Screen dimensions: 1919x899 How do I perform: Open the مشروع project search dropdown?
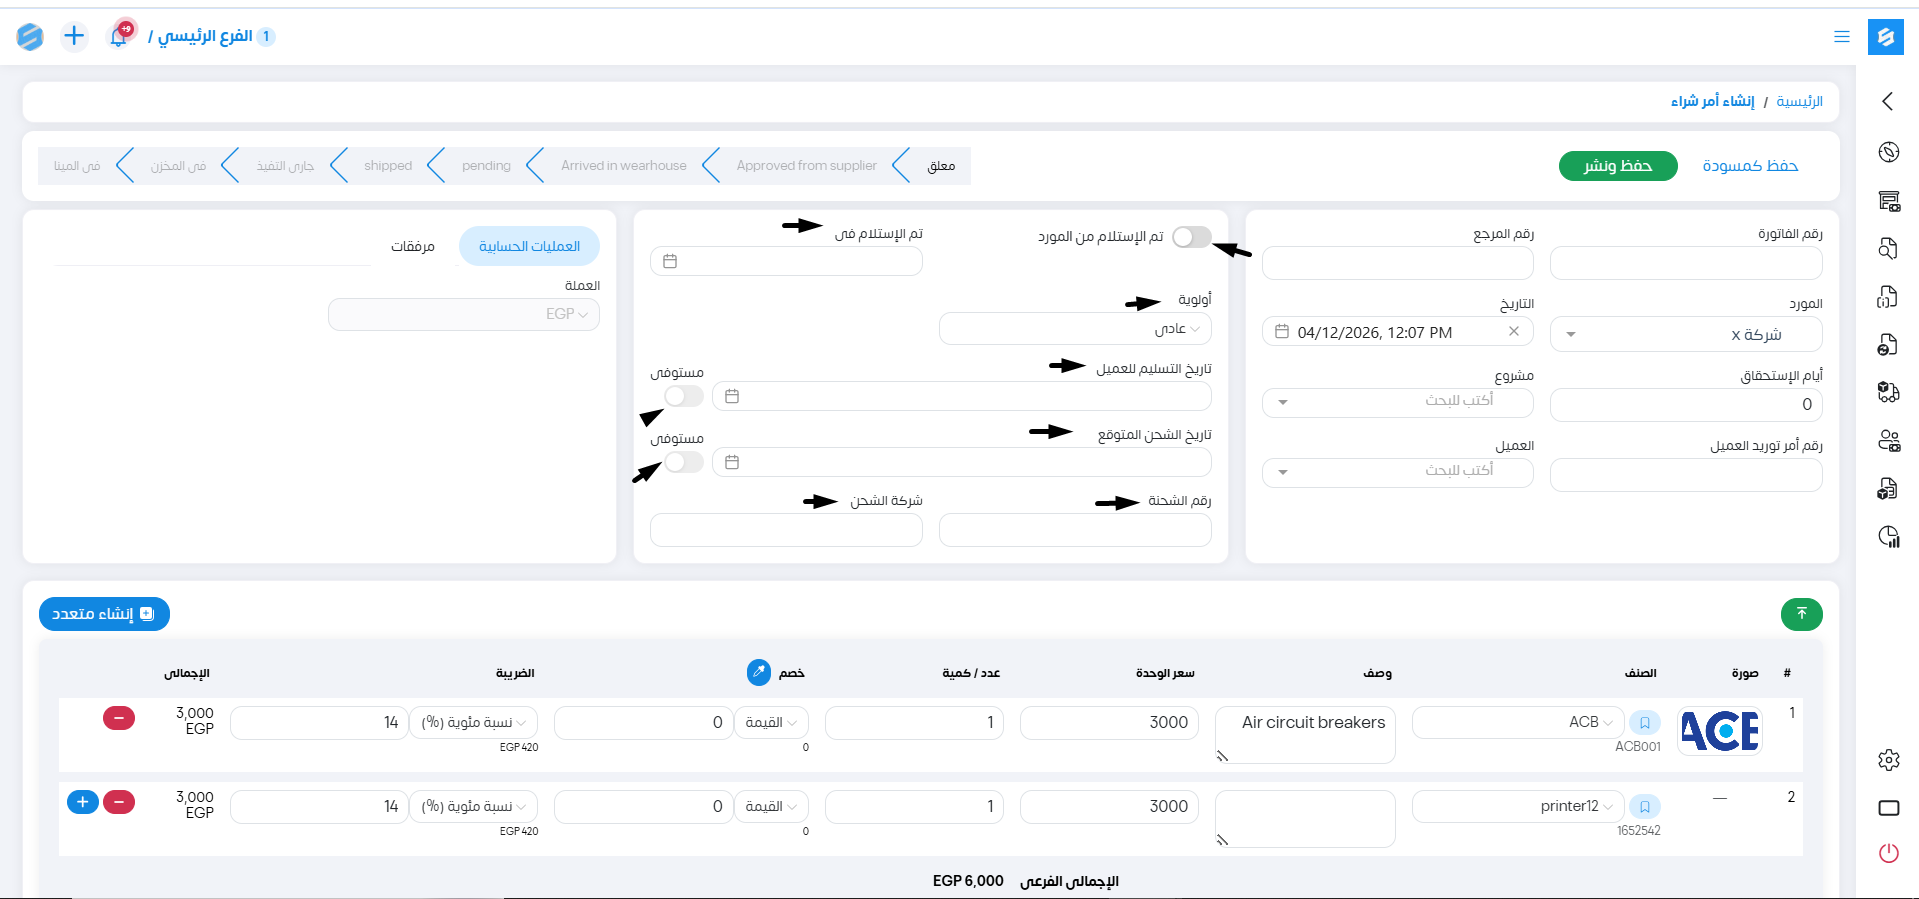click(1397, 401)
